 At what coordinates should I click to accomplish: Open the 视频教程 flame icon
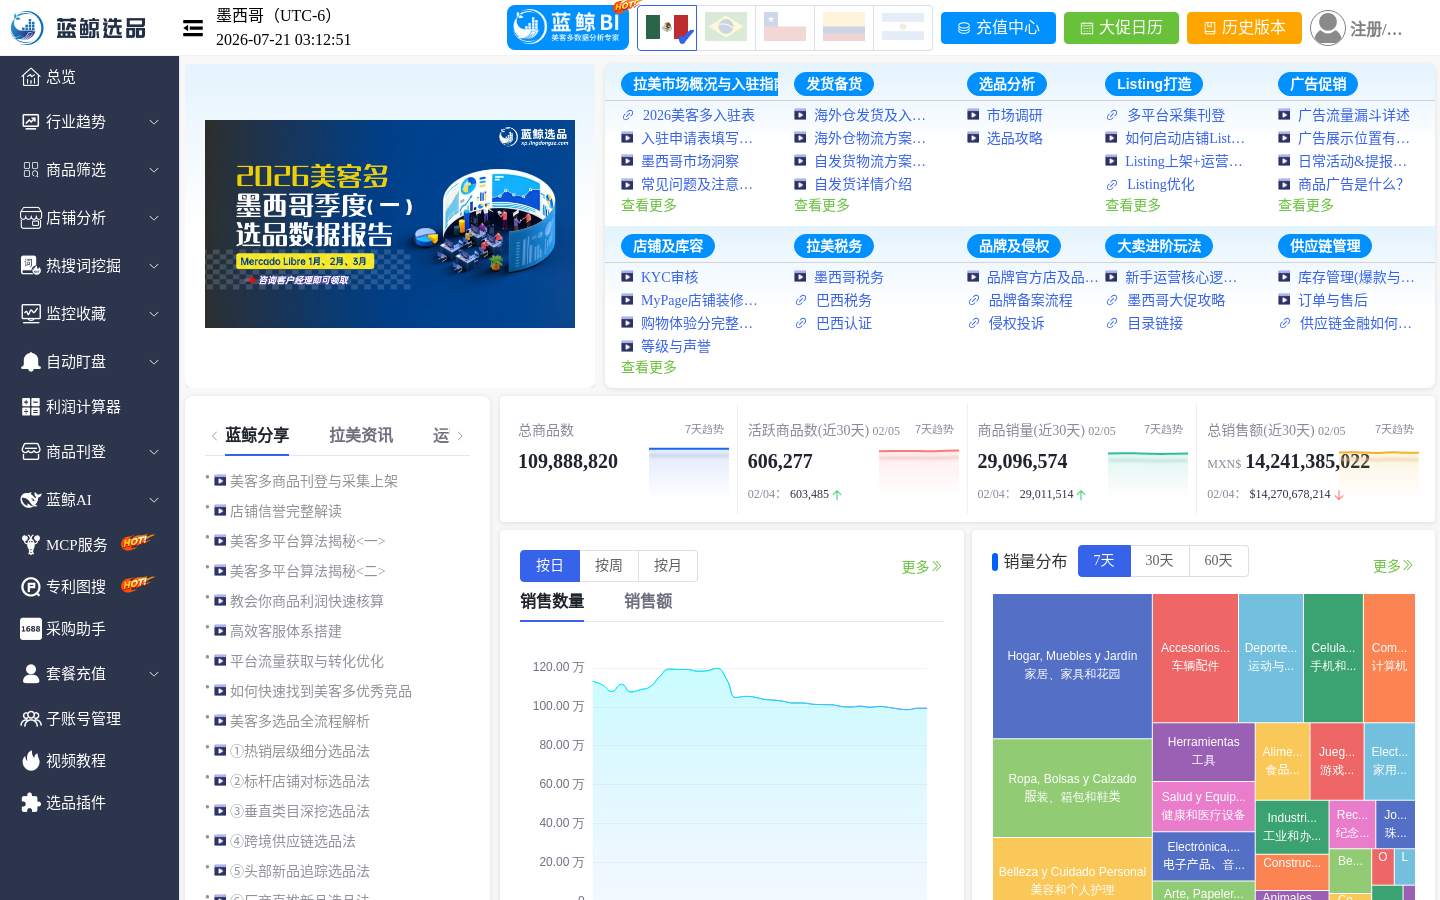pos(31,761)
